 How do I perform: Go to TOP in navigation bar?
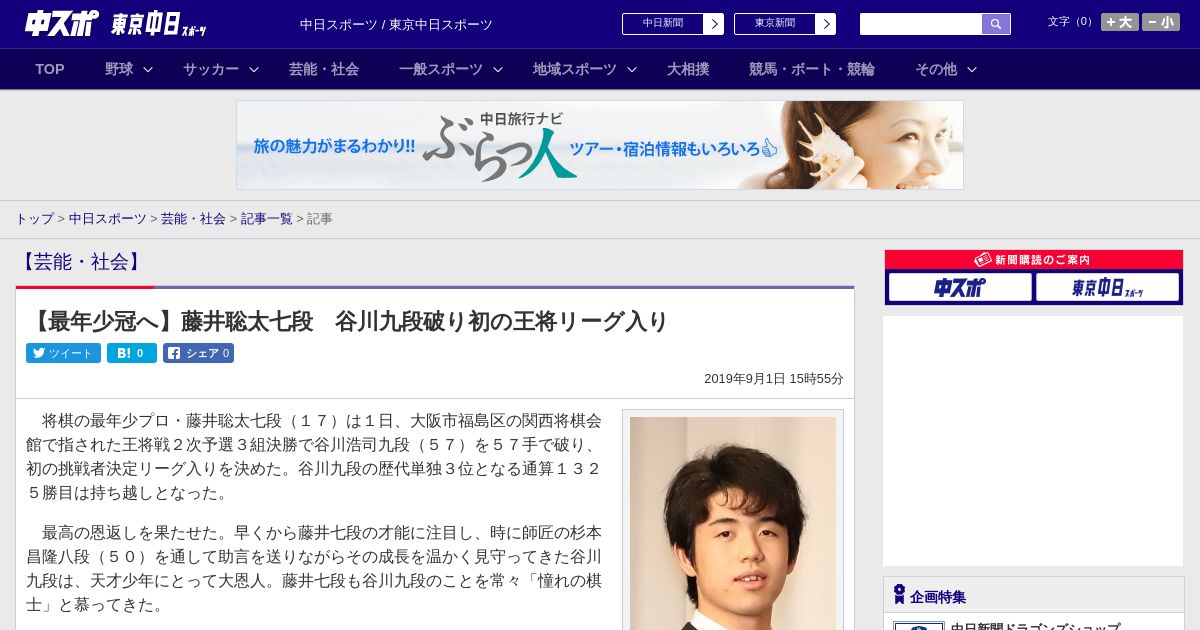point(50,69)
